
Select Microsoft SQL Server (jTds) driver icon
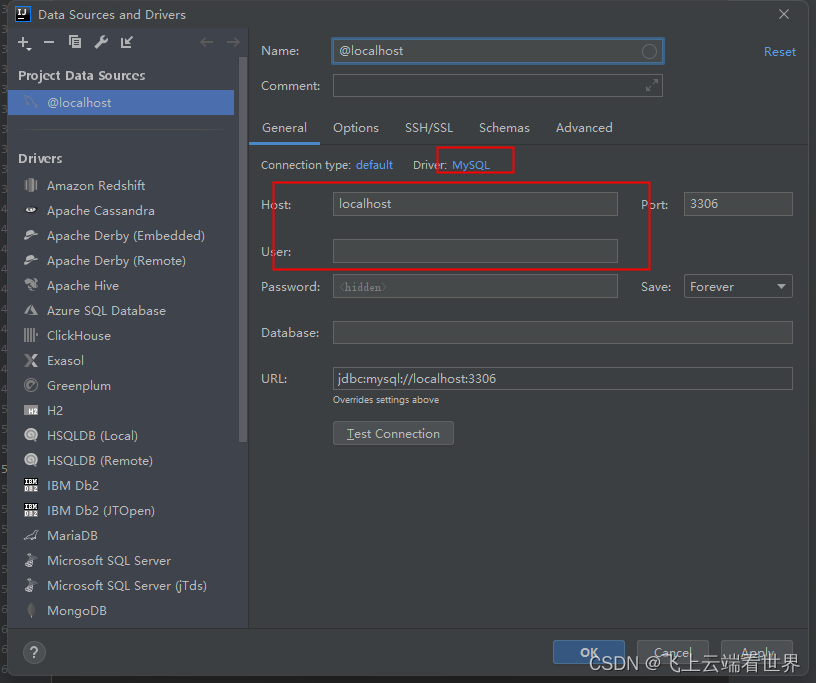[x=31, y=585]
